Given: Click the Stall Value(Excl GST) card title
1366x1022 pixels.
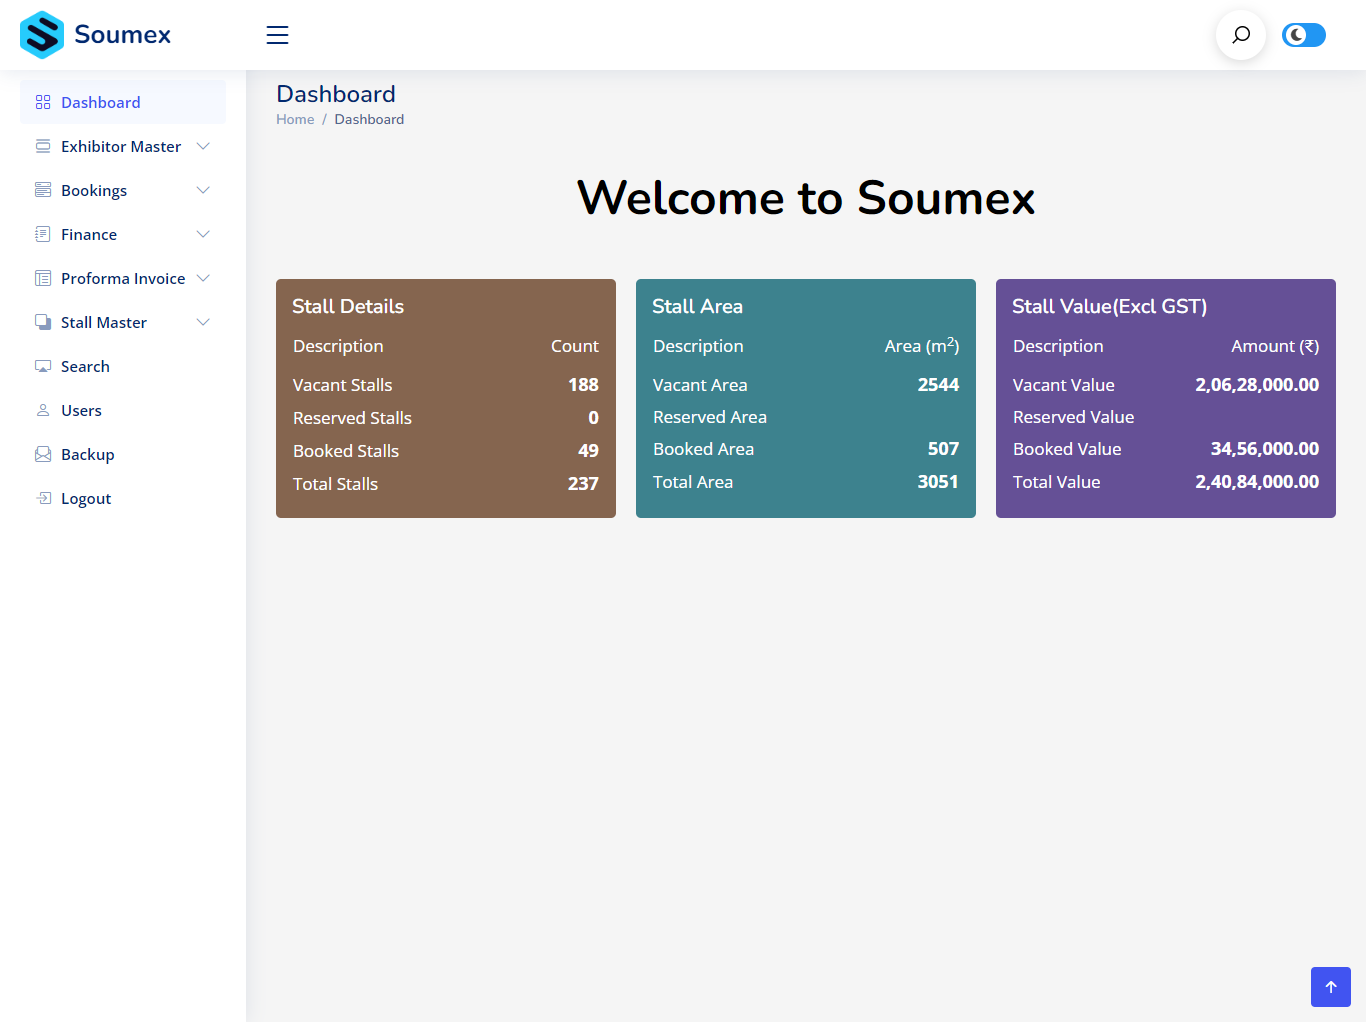Looking at the screenshot, I should [x=1109, y=306].
